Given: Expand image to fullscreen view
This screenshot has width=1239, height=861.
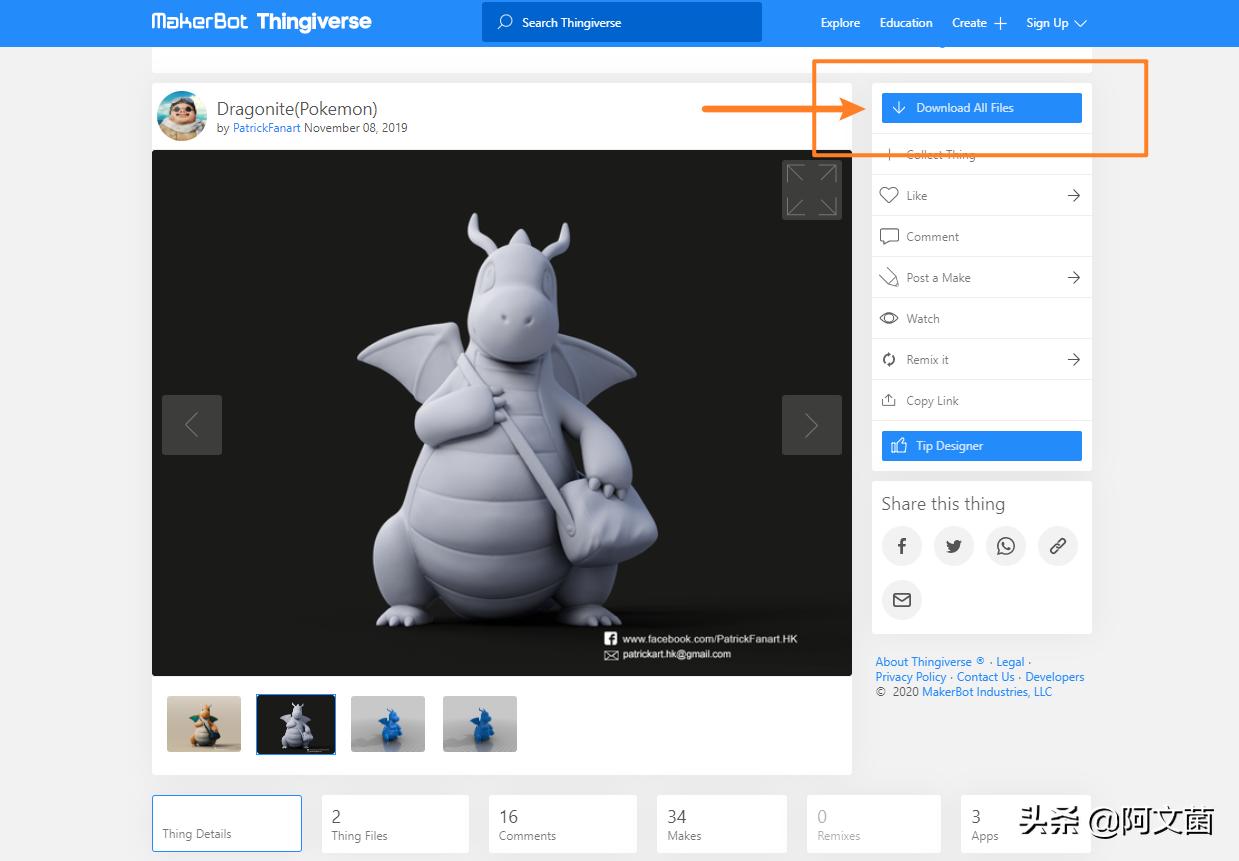Looking at the screenshot, I should pyautogui.click(x=811, y=190).
